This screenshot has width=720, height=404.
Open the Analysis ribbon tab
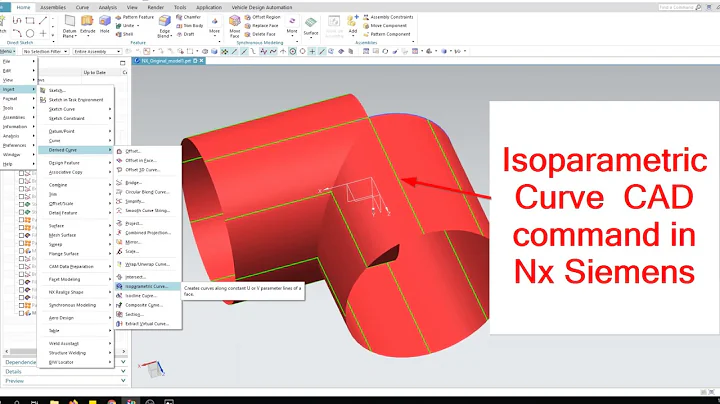107,7
